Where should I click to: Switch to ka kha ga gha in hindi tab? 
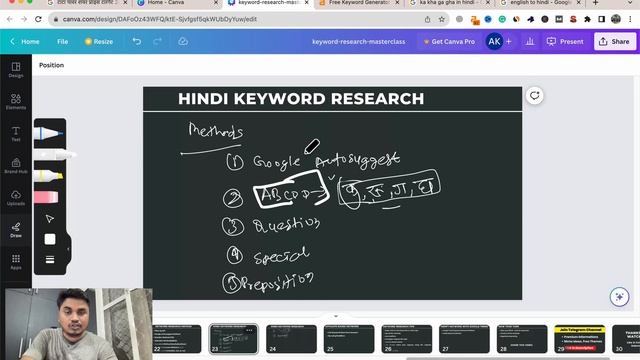click(x=449, y=2)
